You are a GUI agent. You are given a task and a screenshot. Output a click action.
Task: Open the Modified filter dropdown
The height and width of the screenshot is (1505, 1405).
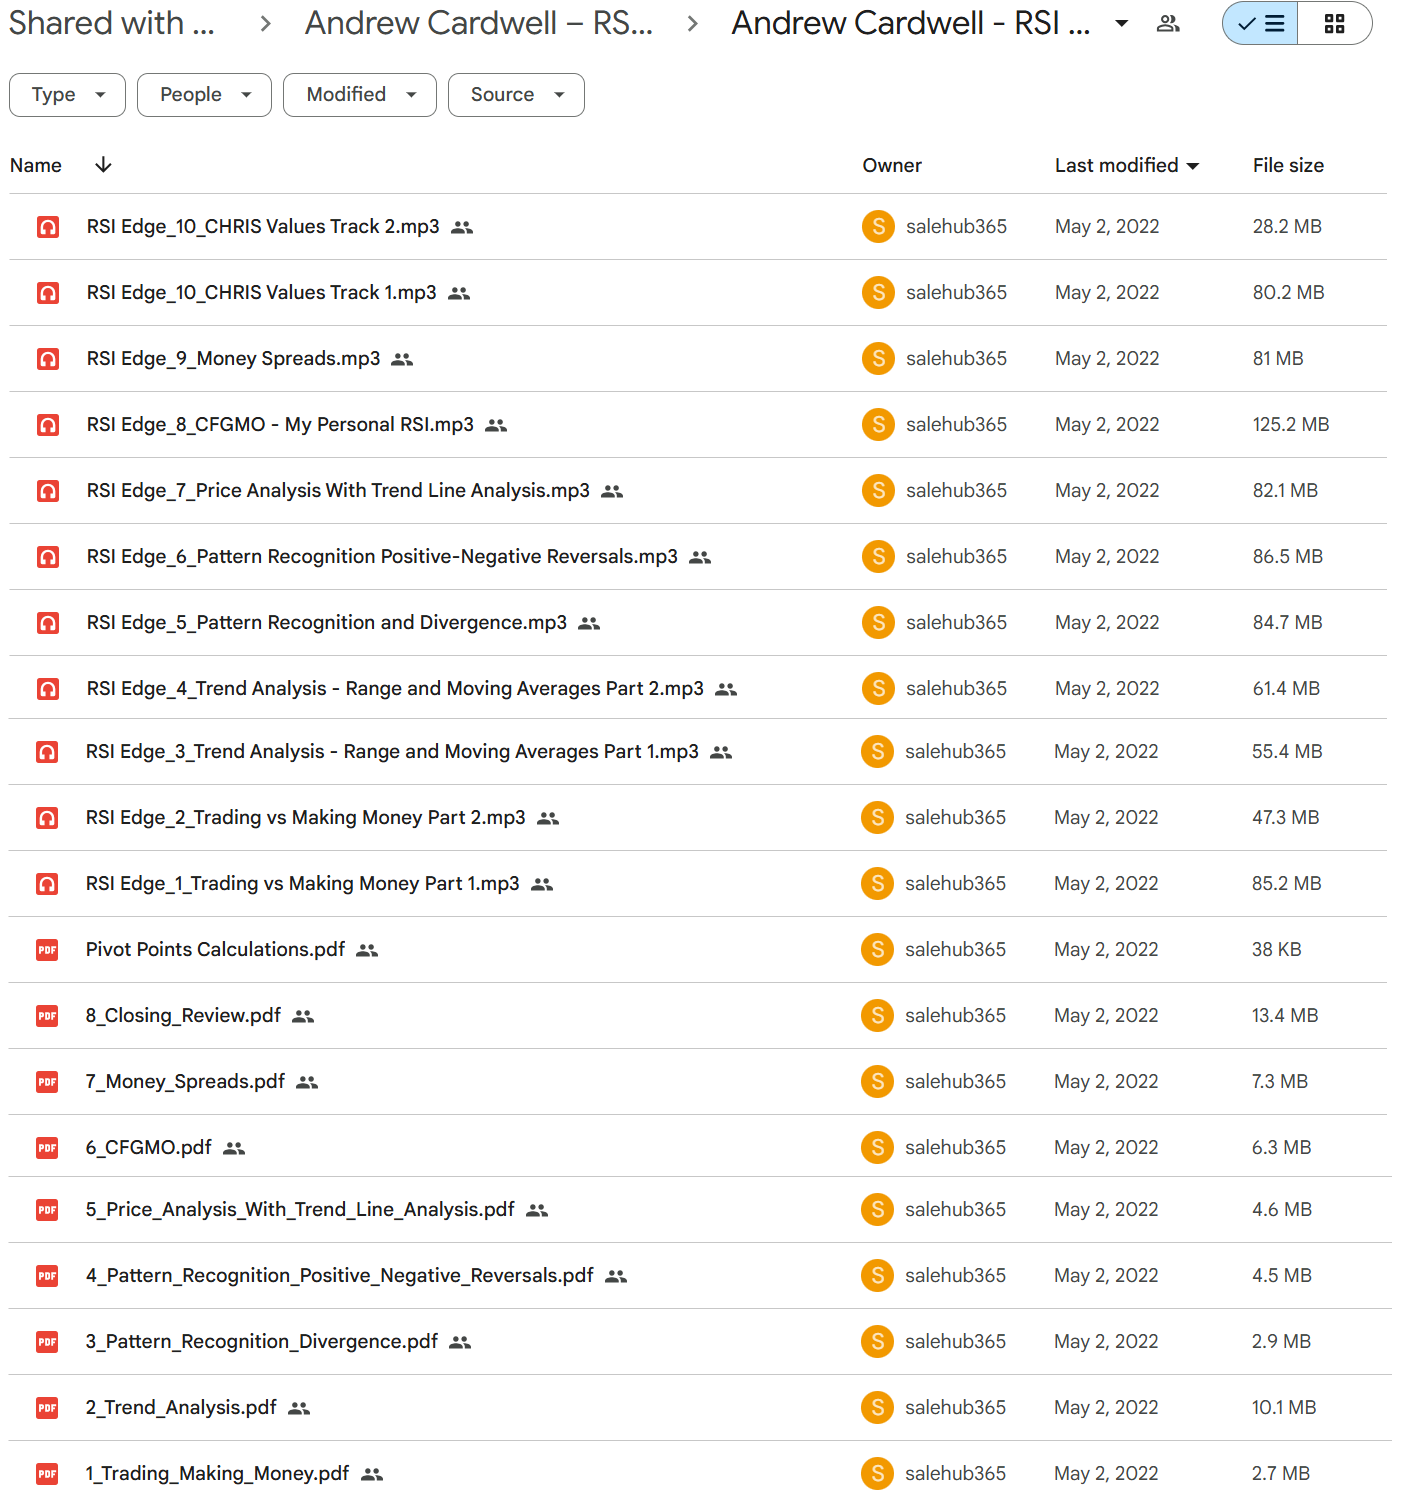[x=360, y=95]
